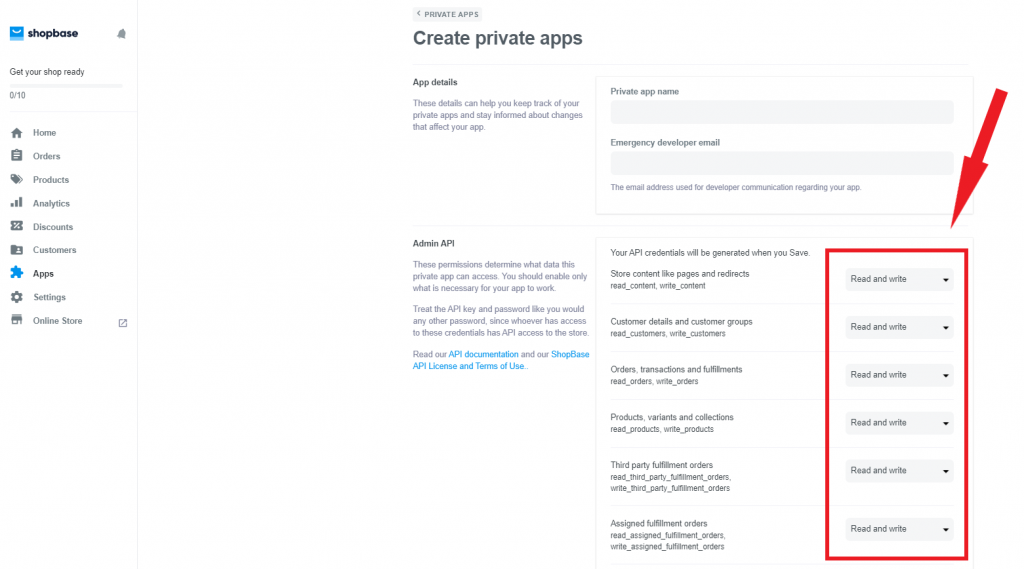
Task: Click the Customers sidebar icon
Action: click(x=17, y=250)
